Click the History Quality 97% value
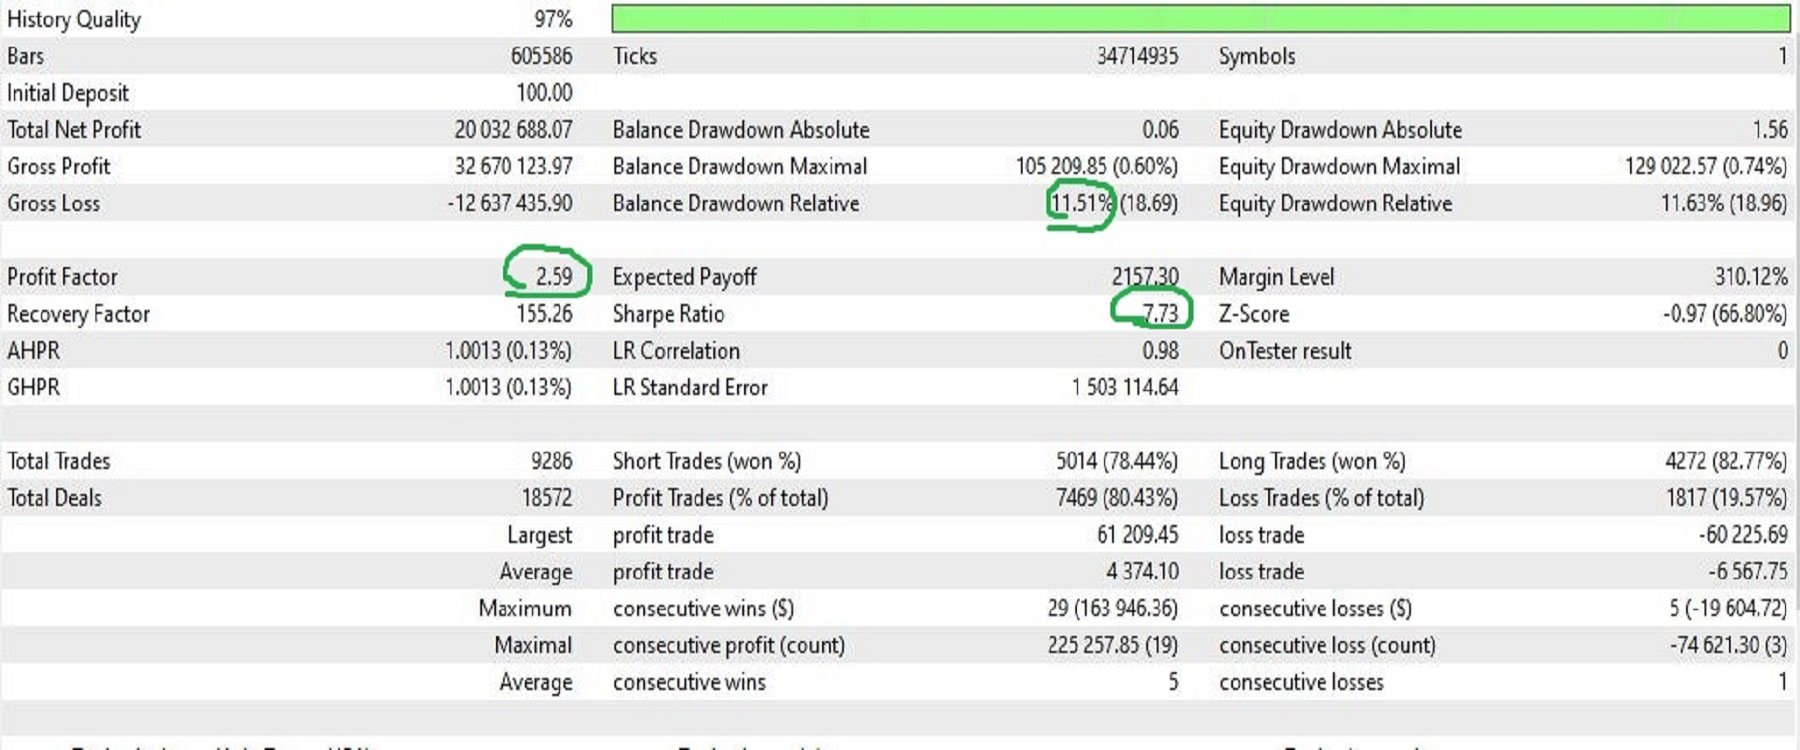The height and width of the screenshot is (750, 1800). [553, 19]
